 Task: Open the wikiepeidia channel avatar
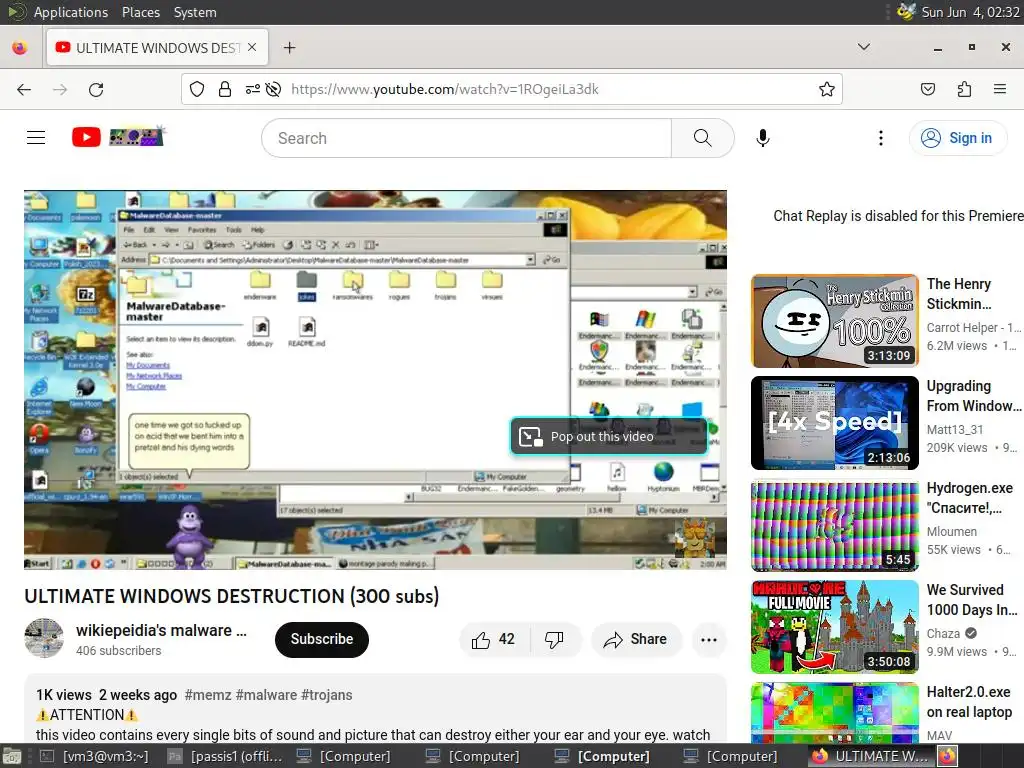pos(44,638)
